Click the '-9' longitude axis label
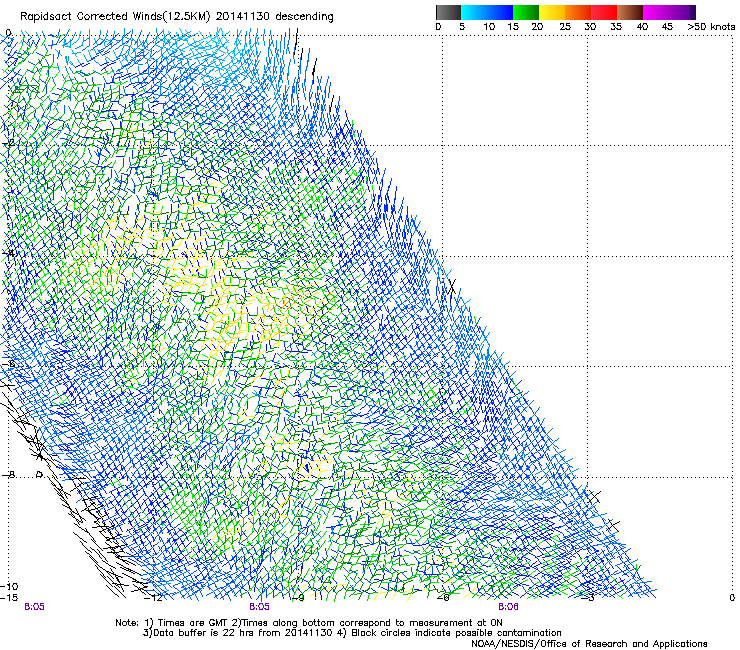Viewport: 740px width, 650px height. 298,598
